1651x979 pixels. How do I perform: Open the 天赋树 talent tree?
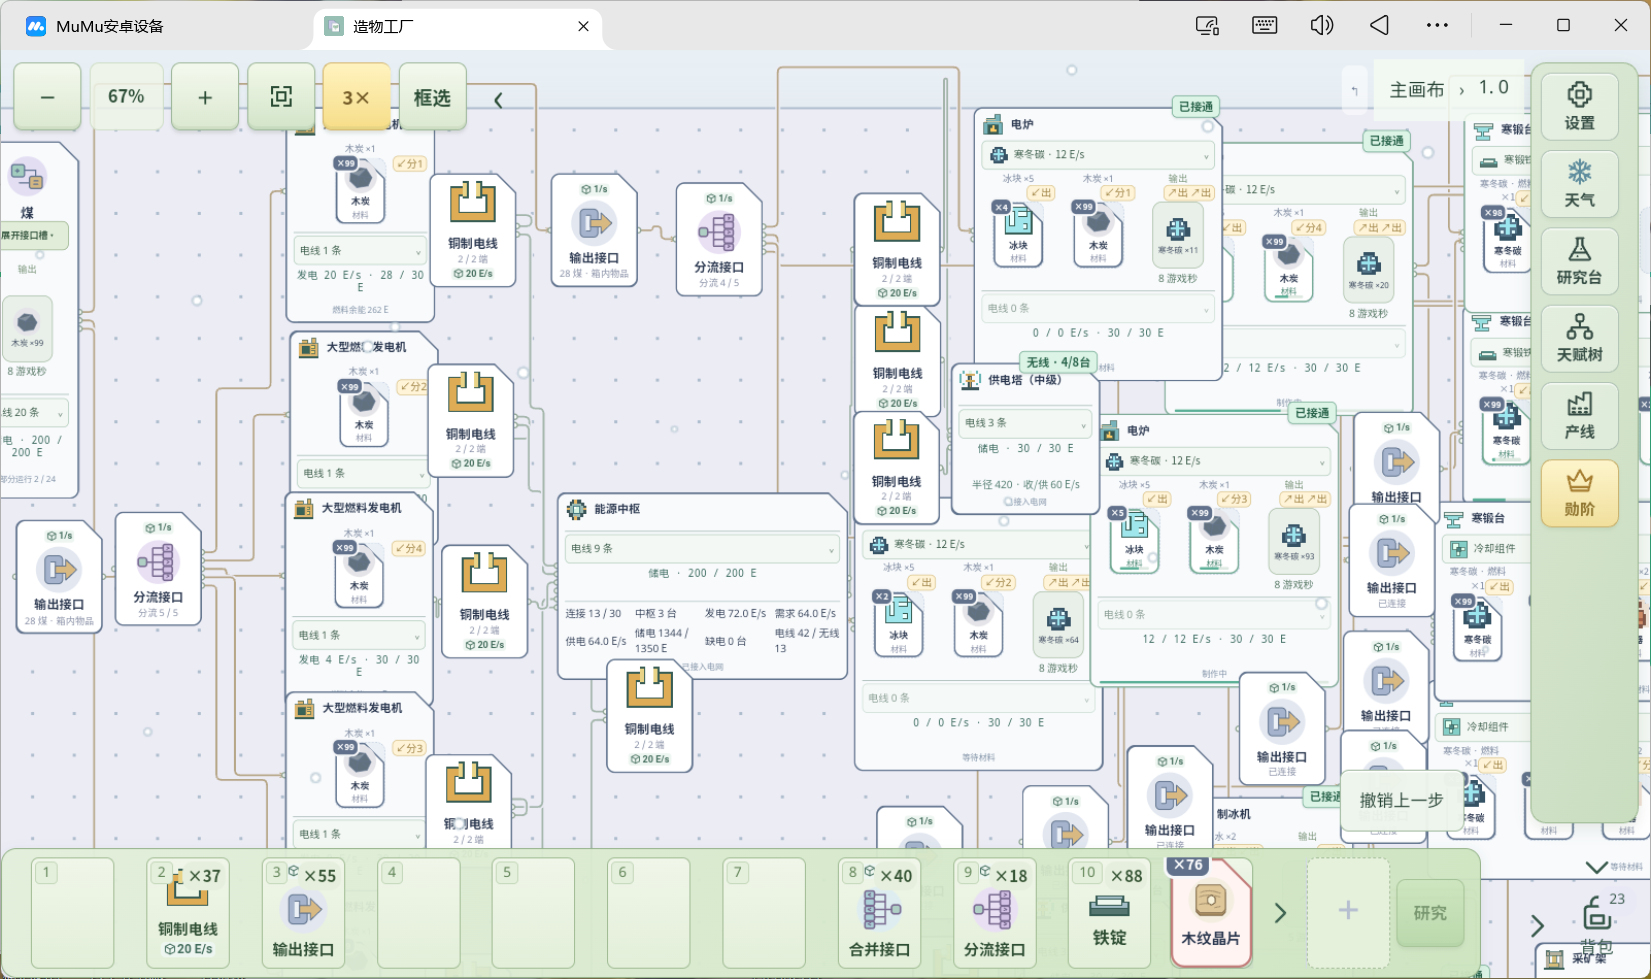[1579, 337]
